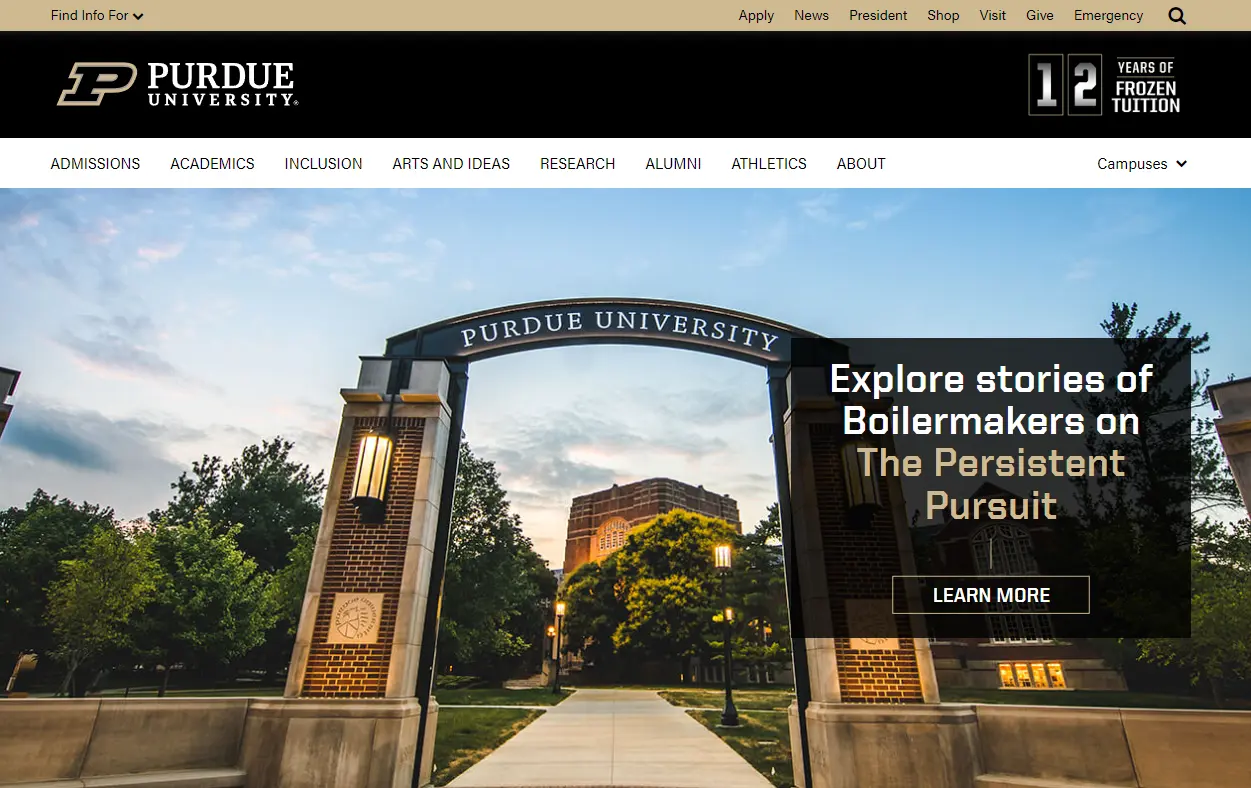Expand the Find Info For dropdown
The image size is (1251, 788).
click(97, 16)
